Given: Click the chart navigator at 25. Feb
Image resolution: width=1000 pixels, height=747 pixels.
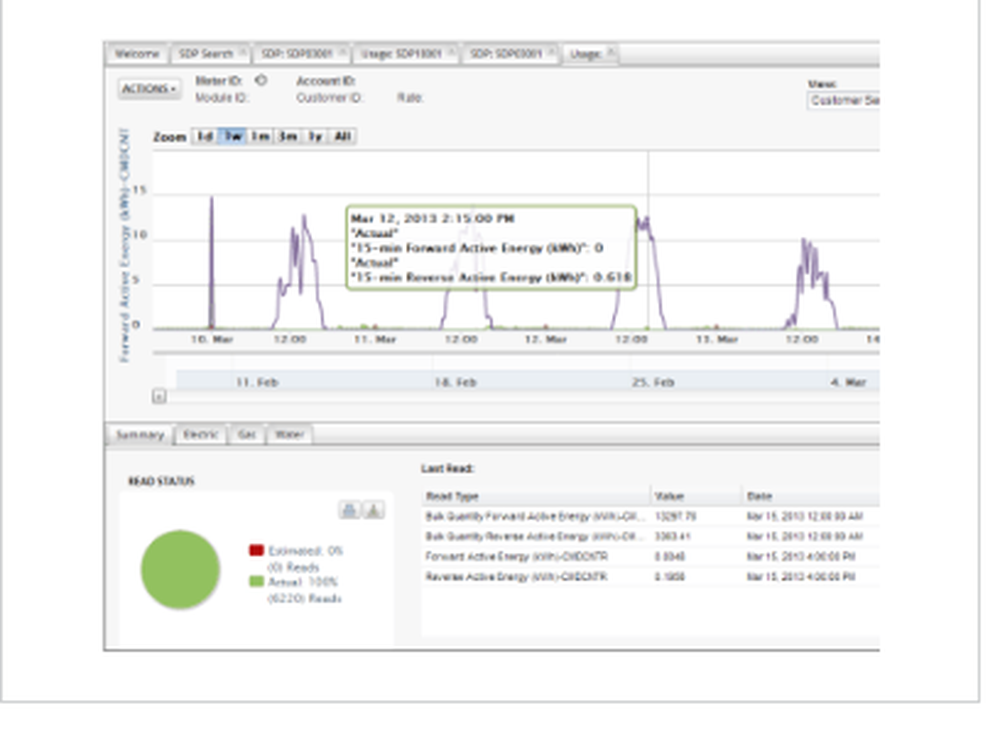Looking at the screenshot, I should coord(653,382).
